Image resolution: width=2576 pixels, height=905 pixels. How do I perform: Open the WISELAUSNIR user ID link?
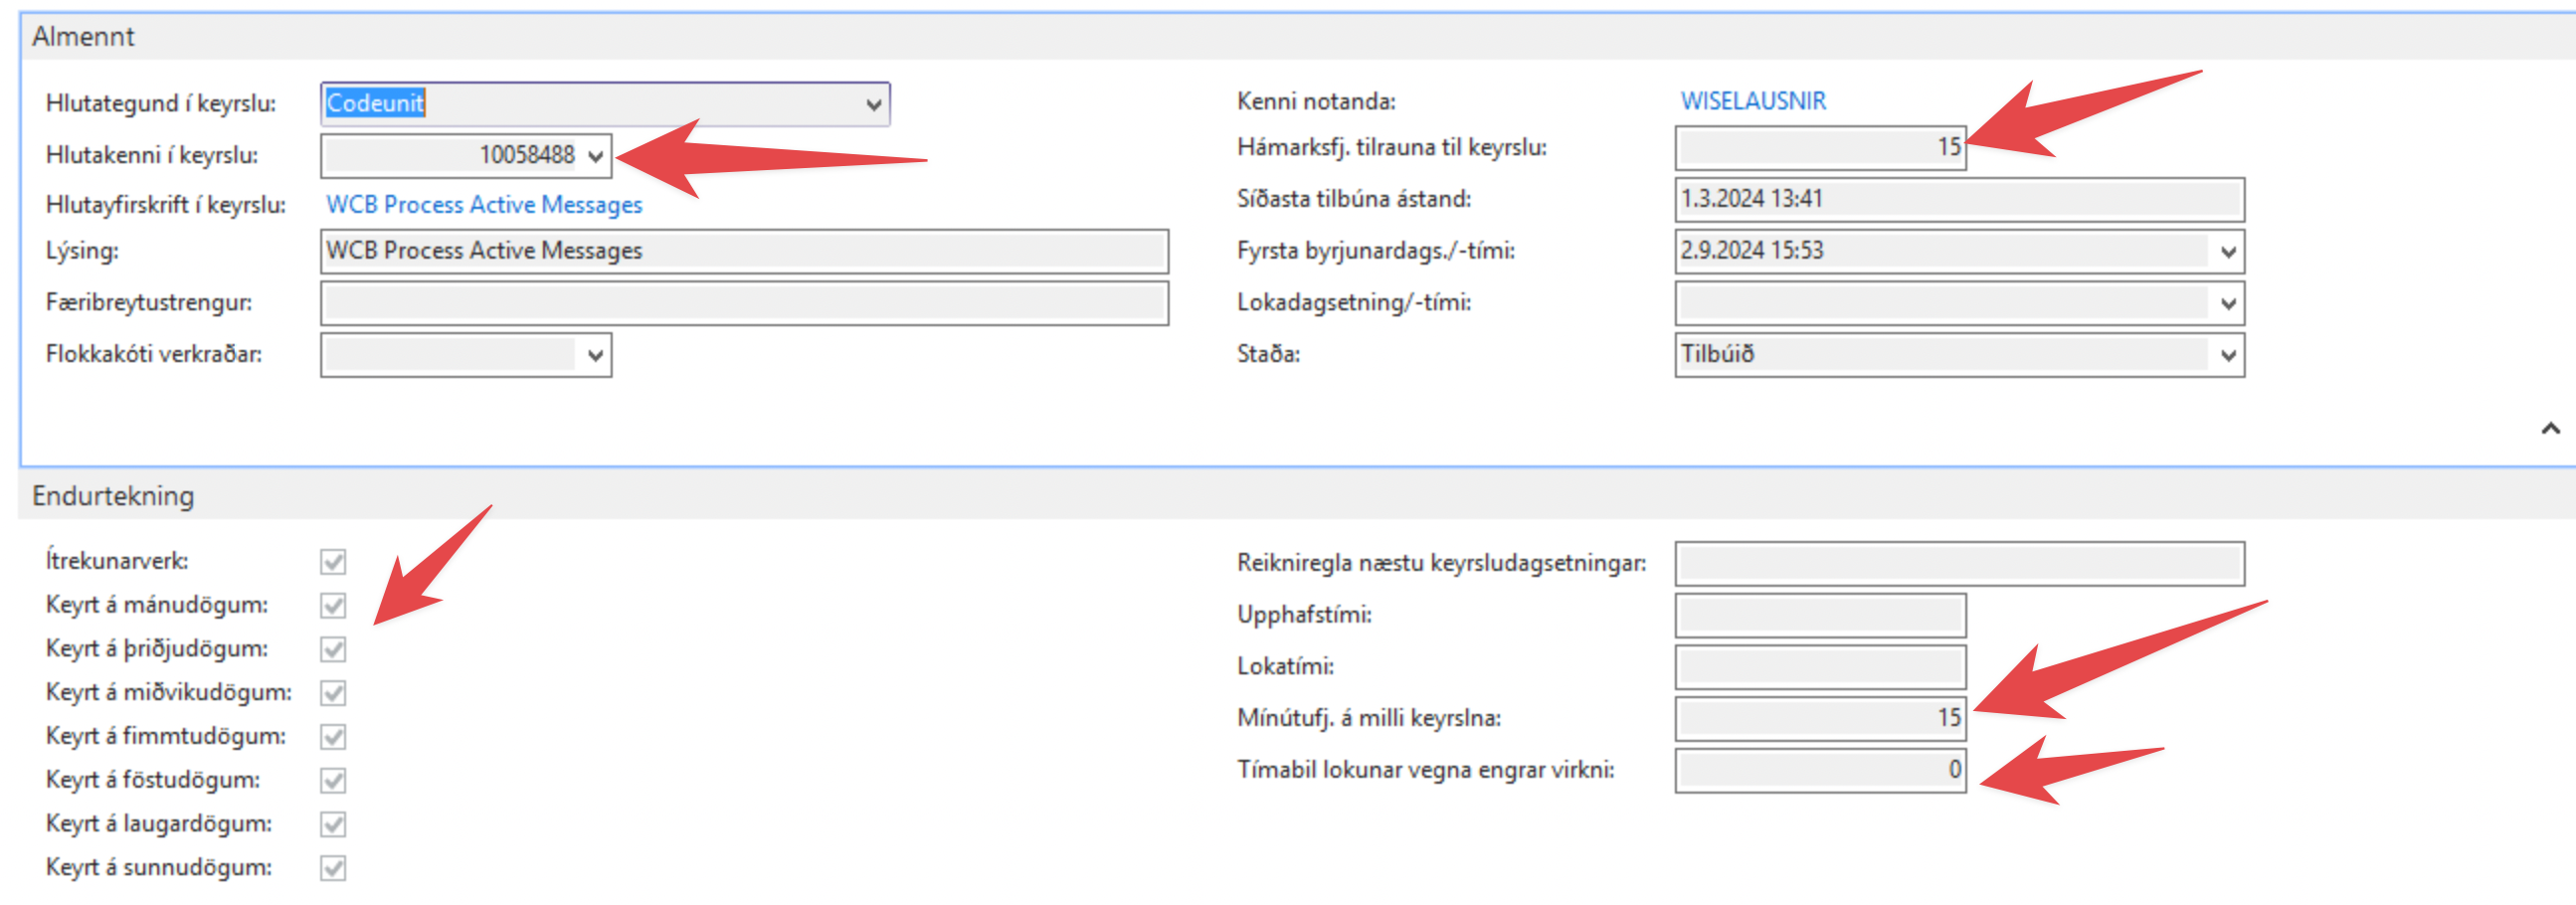pos(1752,101)
